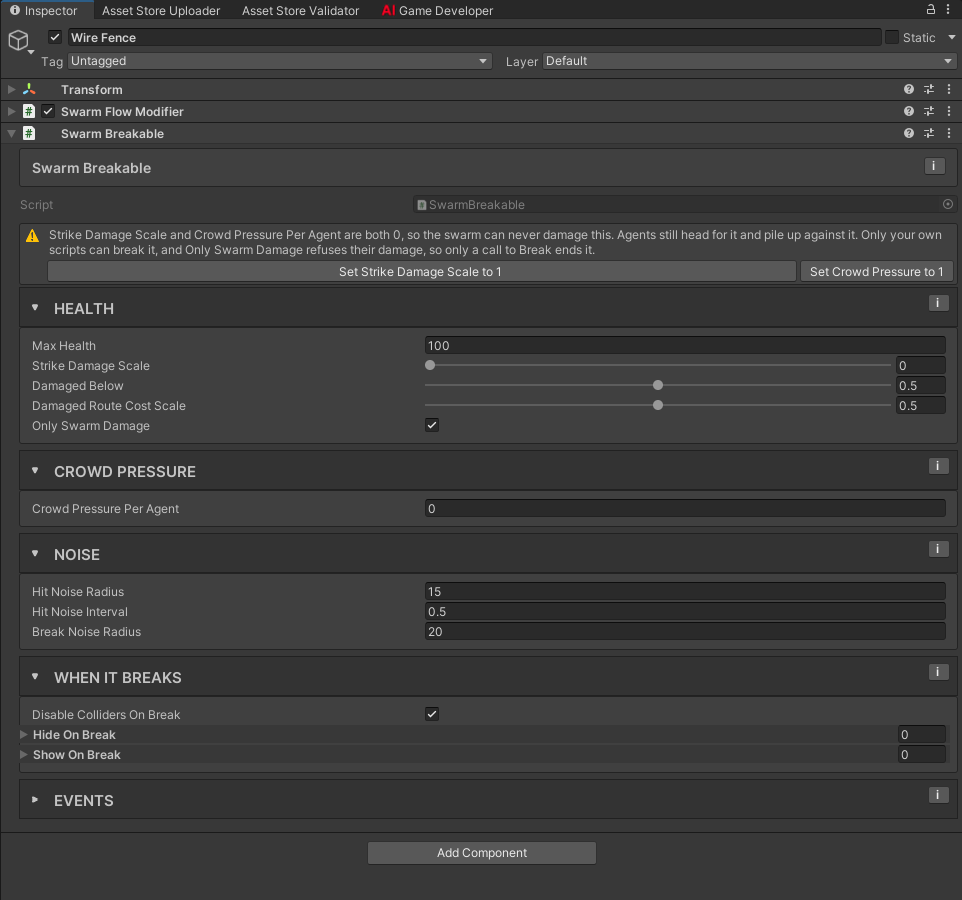Switch to the AI Game Developer tab
This screenshot has width=962, height=900.
coord(437,10)
